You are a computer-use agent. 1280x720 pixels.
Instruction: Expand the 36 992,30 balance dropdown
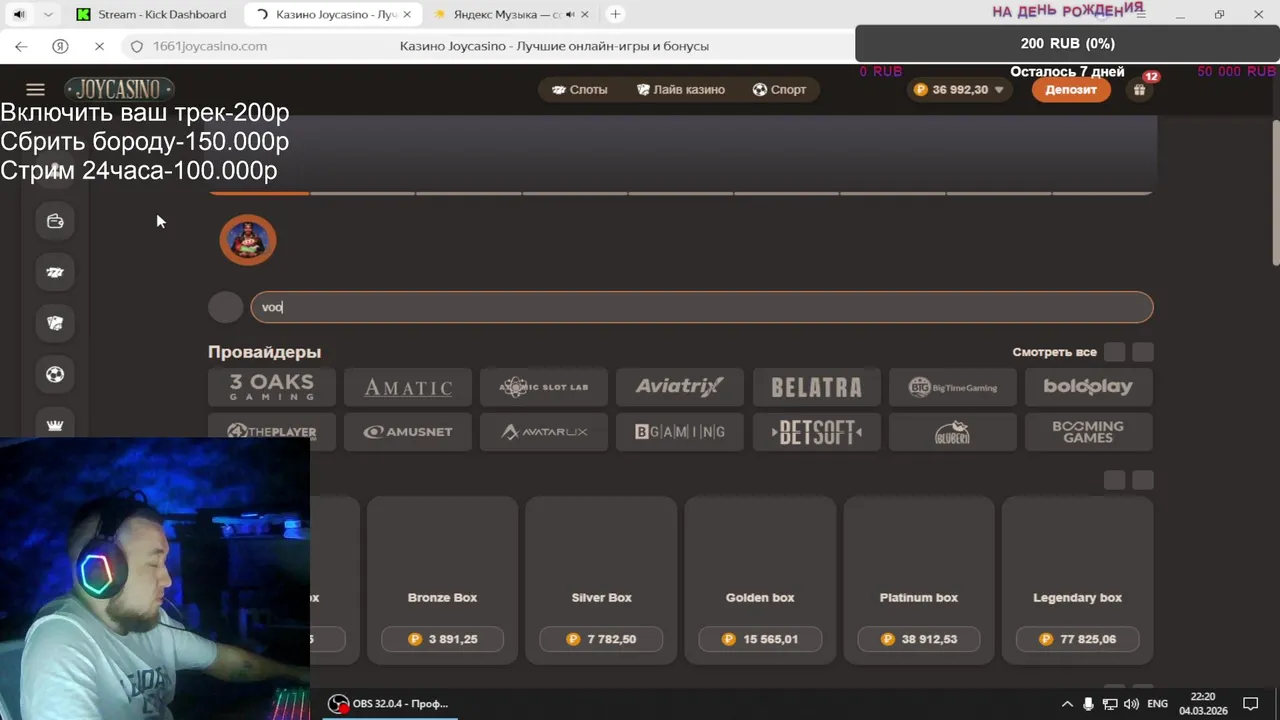[960, 90]
